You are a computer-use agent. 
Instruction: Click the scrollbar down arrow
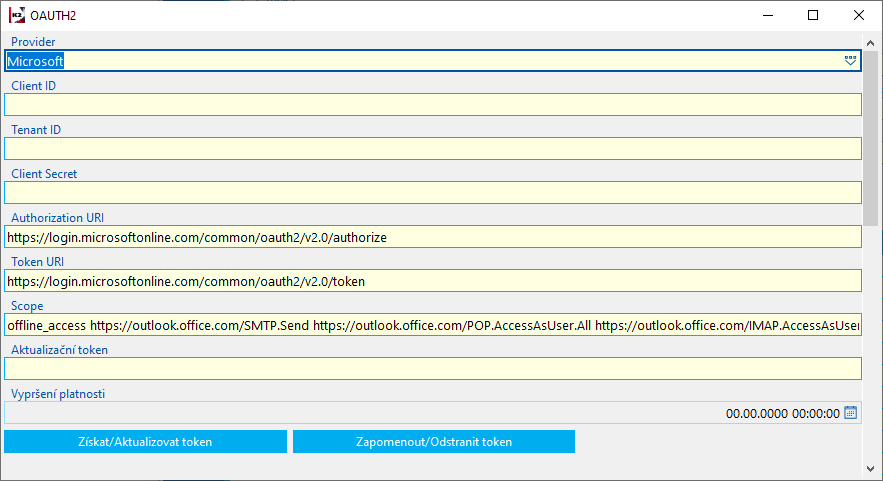click(x=871, y=469)
